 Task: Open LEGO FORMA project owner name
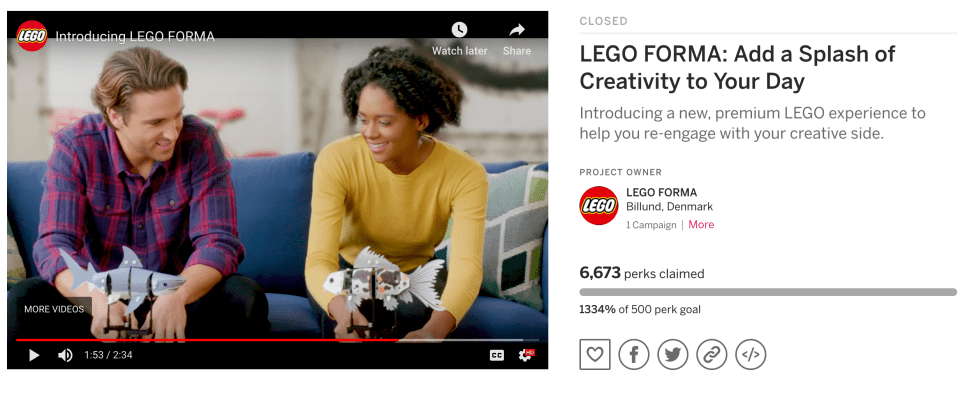tap(661, 192)
